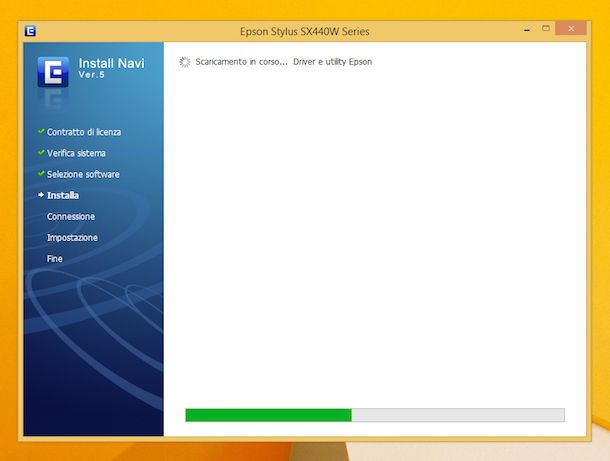
Task: Click the green checkmark beside Contratto di licenza
Action: pyautogui.click(x=41, y=131)
